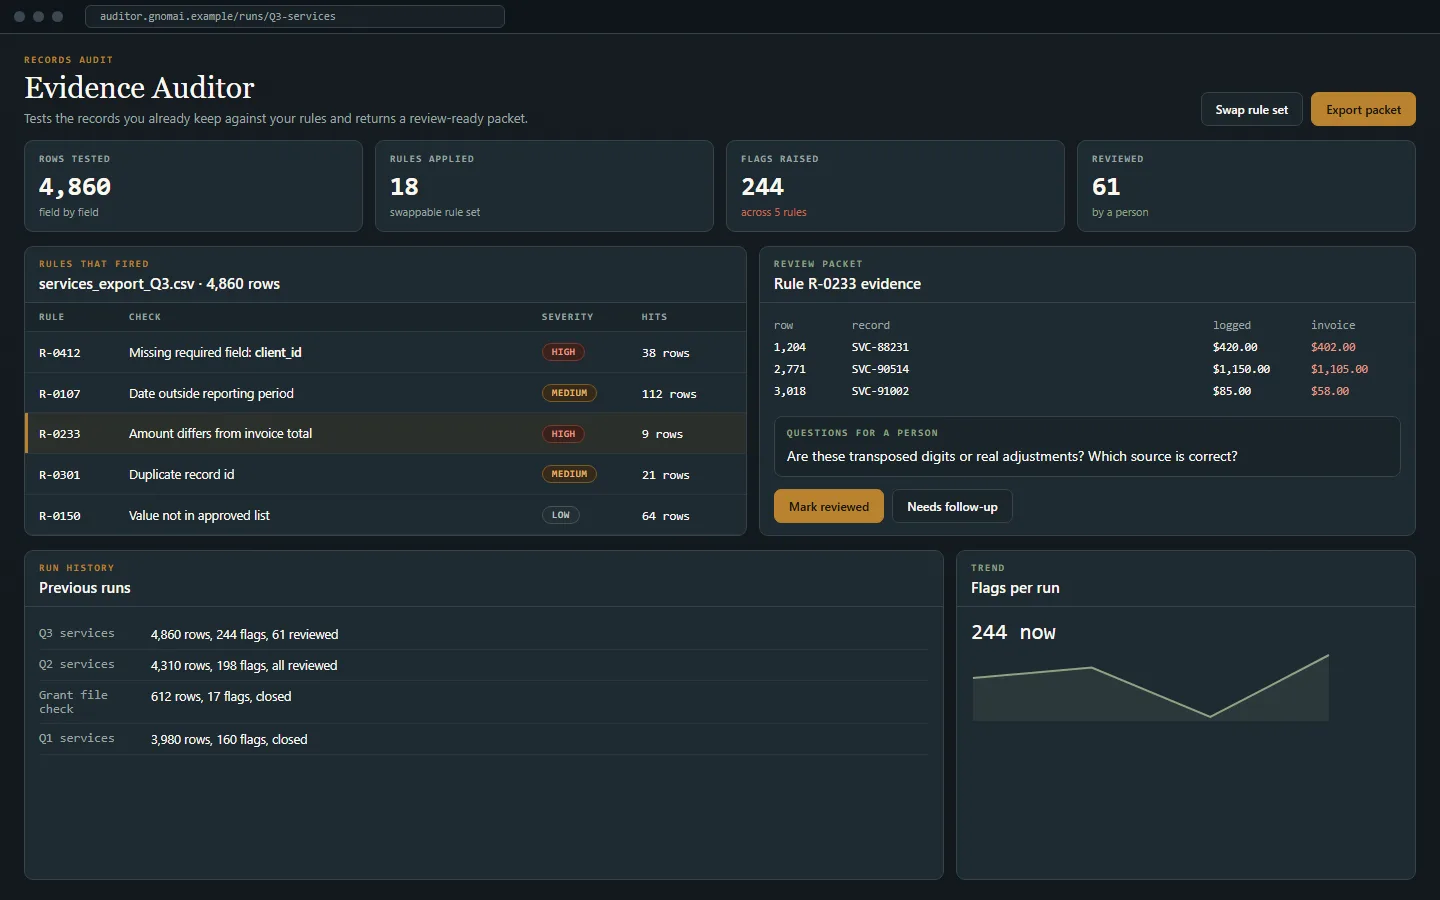Click the HIGH severity badge for R-0412
Viewport: 1440px width, 900px height.
click(x=563, y=352)
